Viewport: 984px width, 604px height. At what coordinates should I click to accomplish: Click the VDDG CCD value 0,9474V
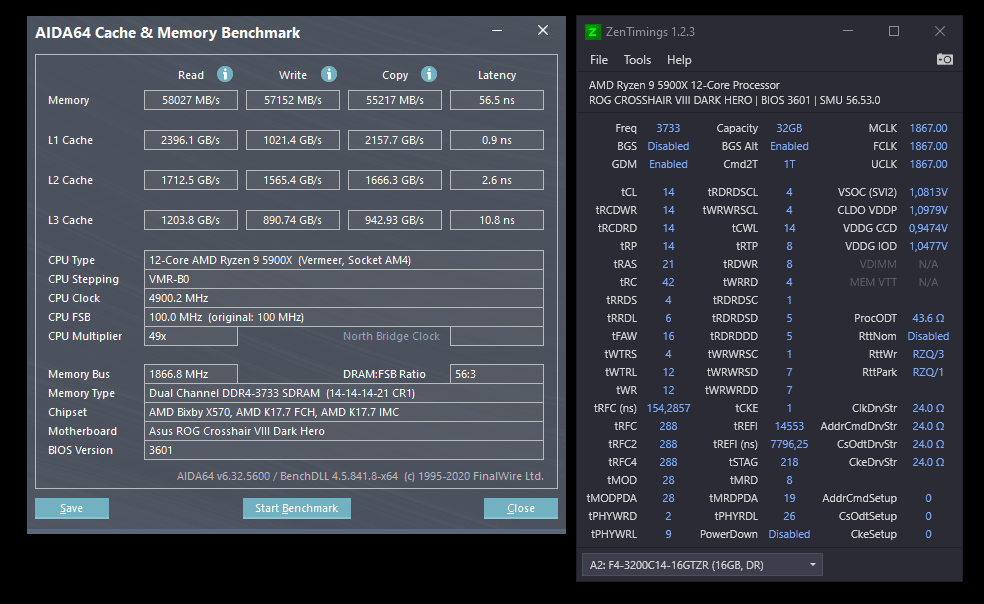(x=928, y=228)
